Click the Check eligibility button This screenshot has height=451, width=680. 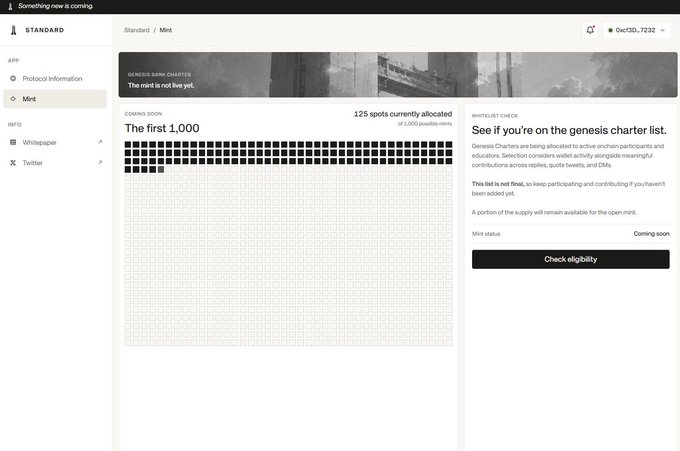pos(571,259)
